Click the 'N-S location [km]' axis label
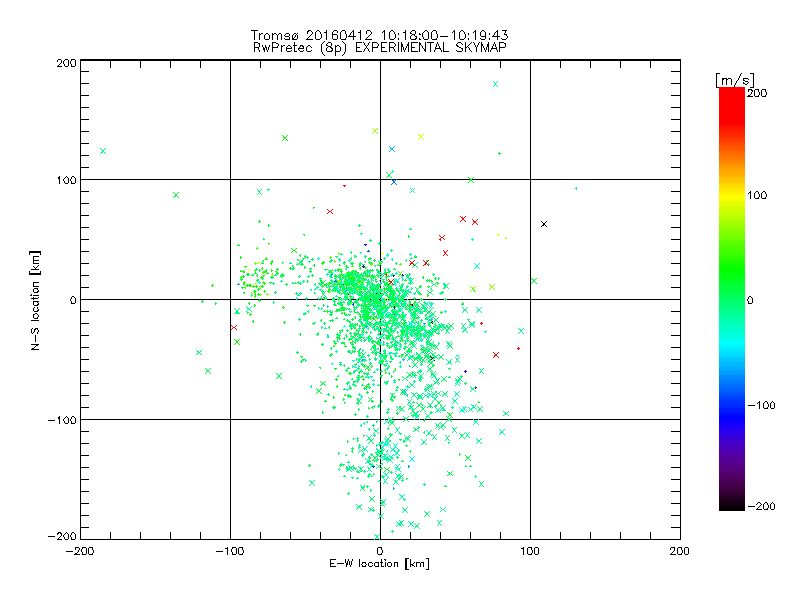Viewport: 800px width, 600px height. 35,301
